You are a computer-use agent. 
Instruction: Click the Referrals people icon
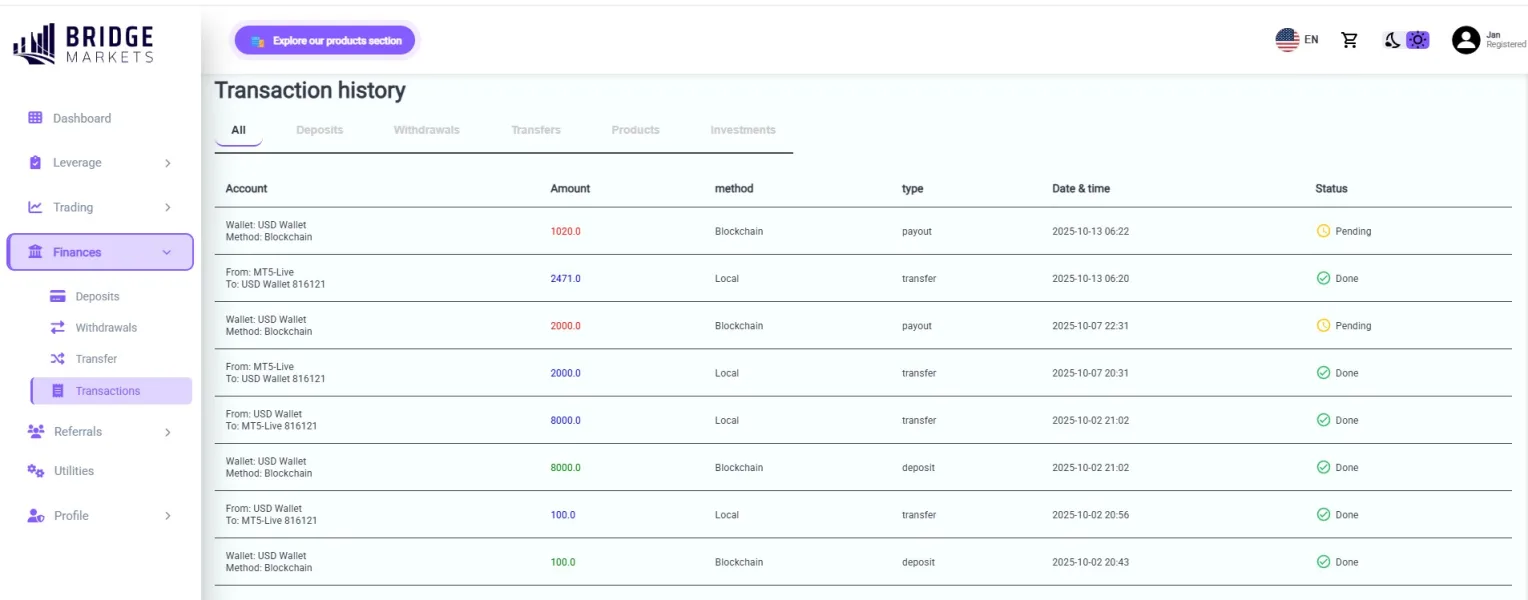click(36, 432)
